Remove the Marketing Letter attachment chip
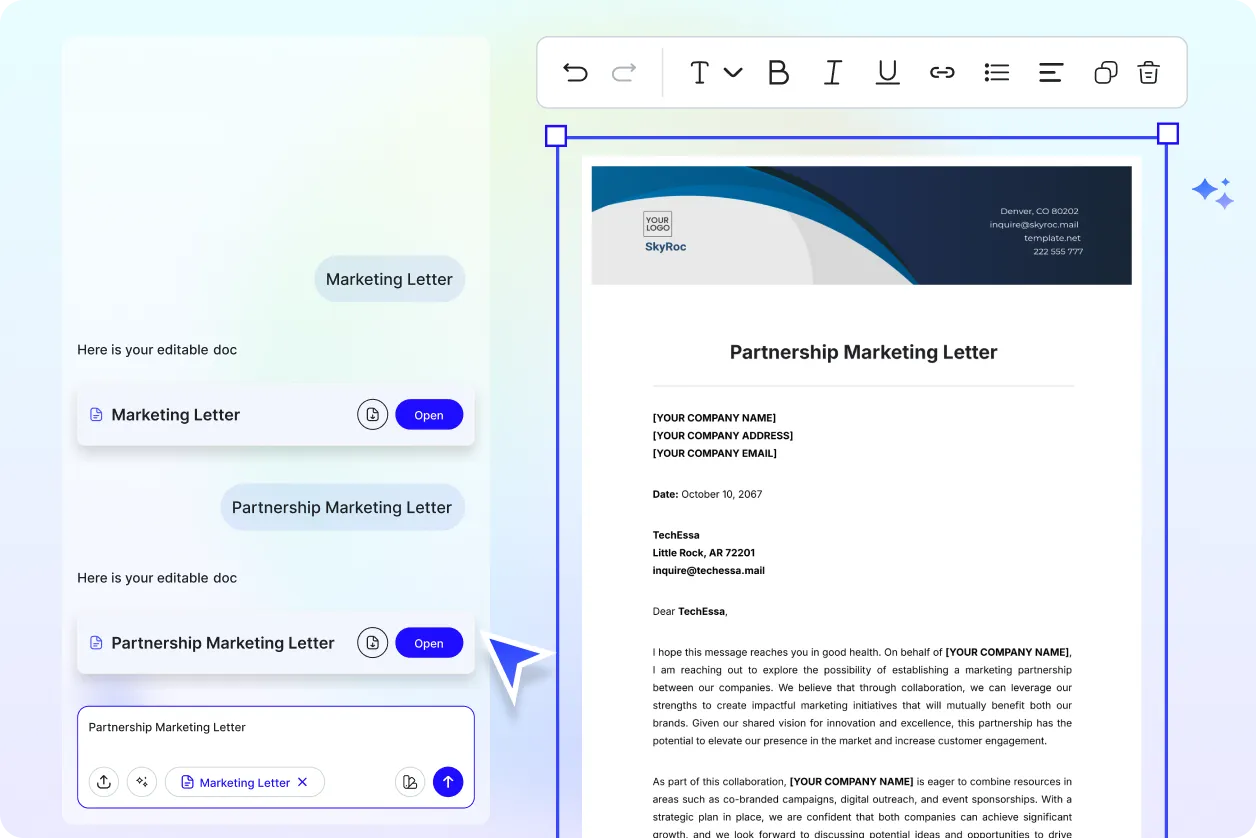 click(303, 782)
